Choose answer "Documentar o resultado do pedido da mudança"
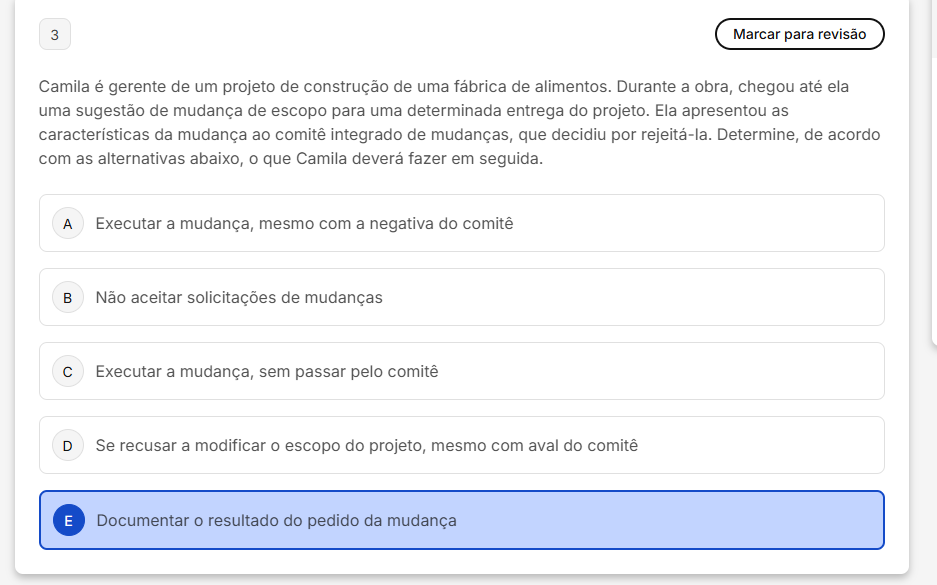 click(x=276, y=520)
